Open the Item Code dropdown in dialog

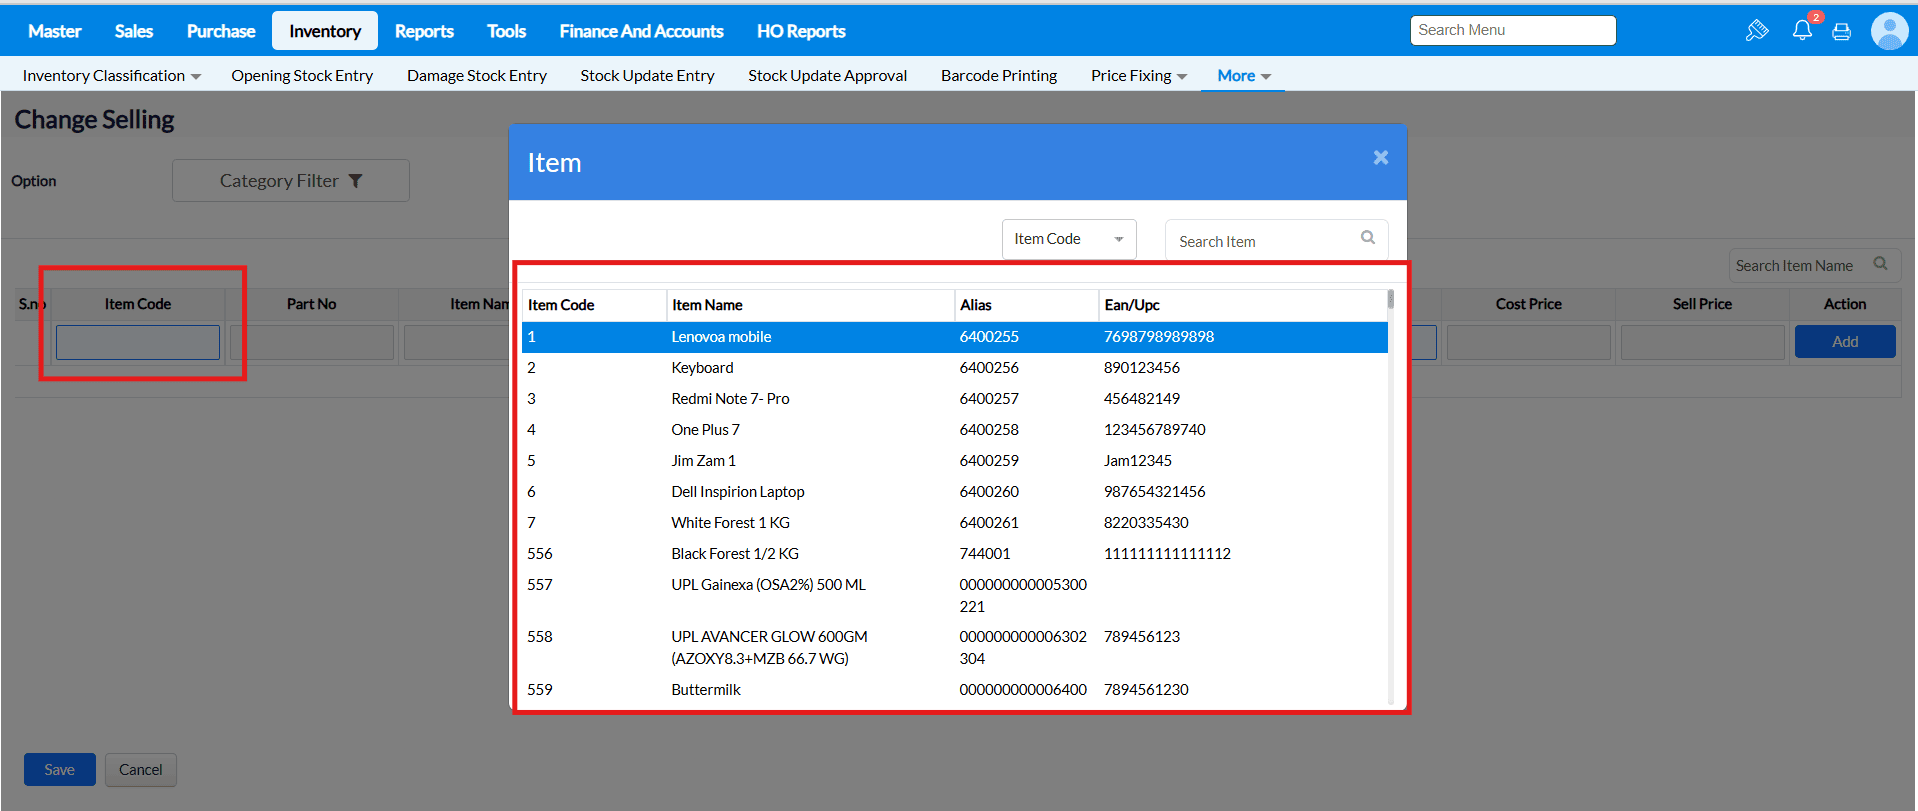[x=1068, y=239]
